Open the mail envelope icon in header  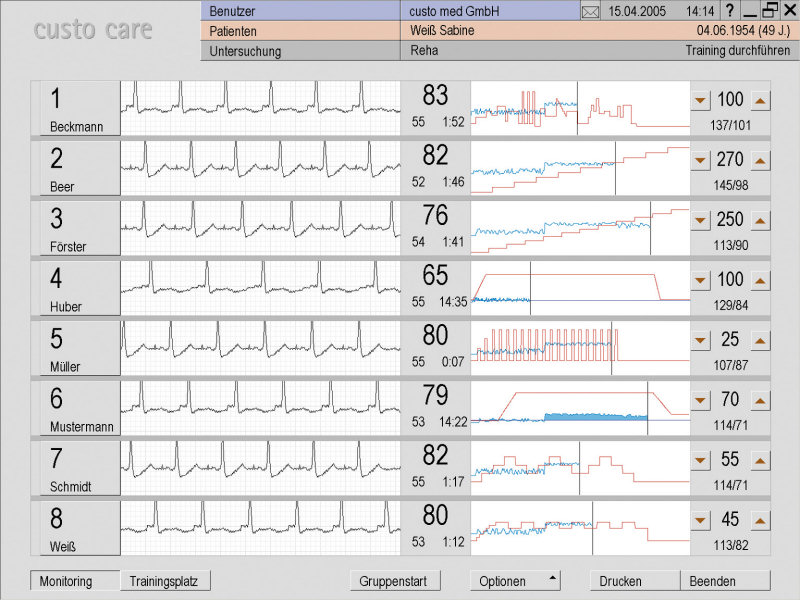click(590, 11)
